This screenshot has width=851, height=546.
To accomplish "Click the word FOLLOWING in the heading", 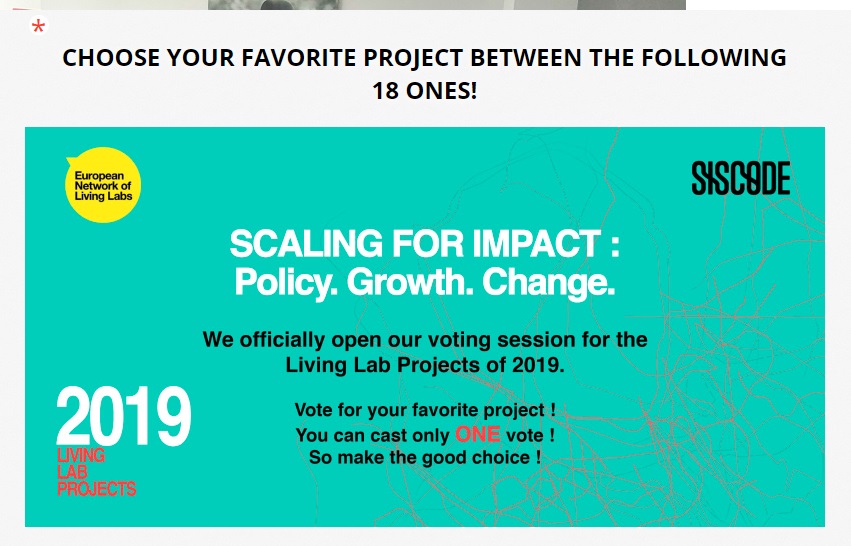I will [721, 58].
